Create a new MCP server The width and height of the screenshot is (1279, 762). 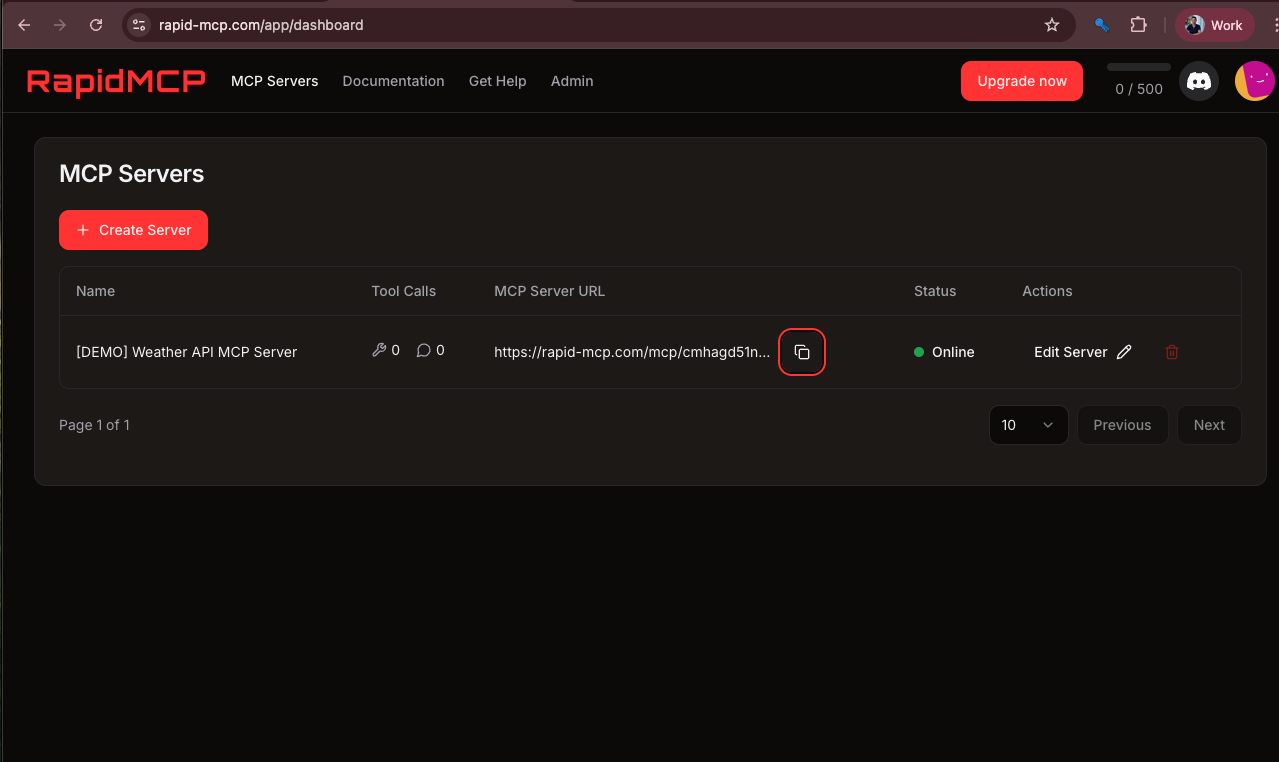coord(133,230)
